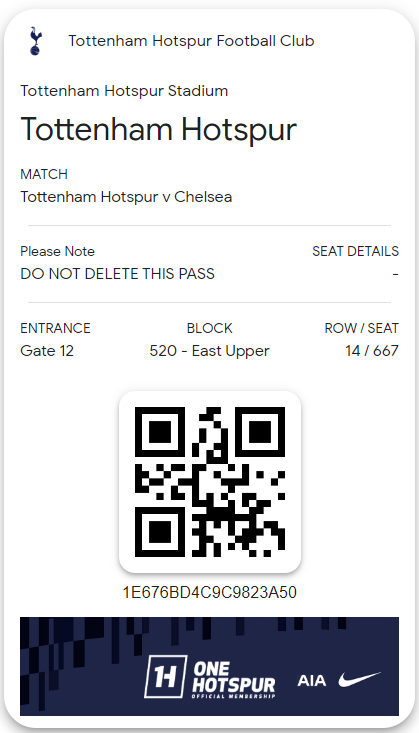Click the large Tottenham Hotspur title
Image resolution: width=419 pixels, height=733 pixels.
(159, 129)
